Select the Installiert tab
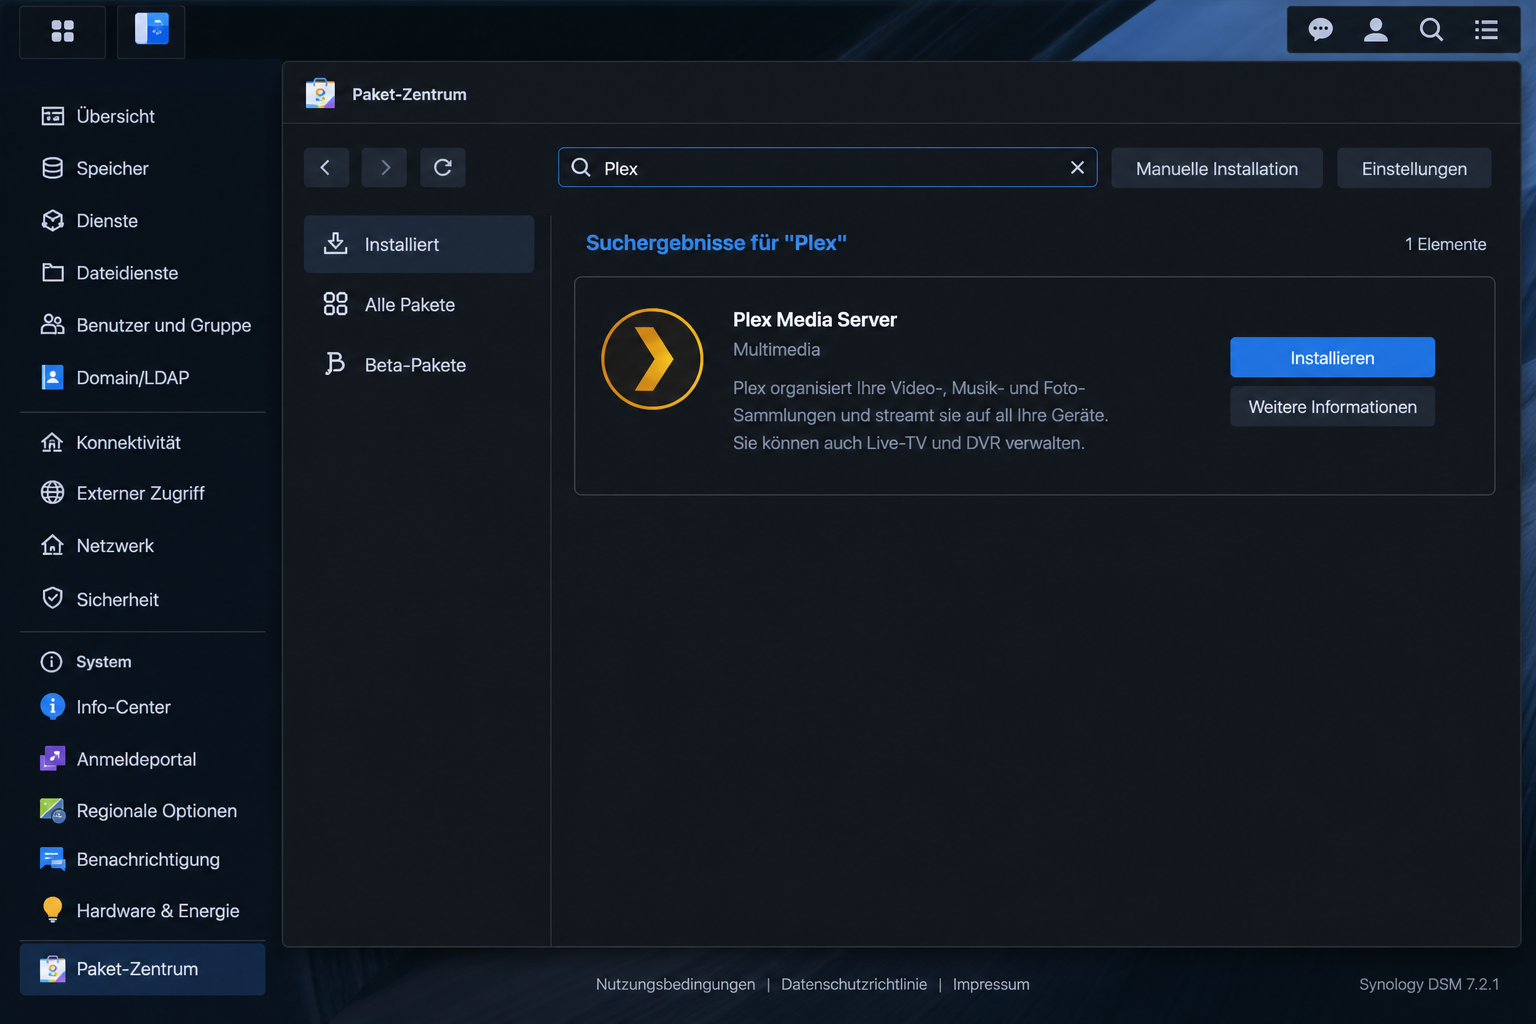The image size is (1536, 1024). 419,244
